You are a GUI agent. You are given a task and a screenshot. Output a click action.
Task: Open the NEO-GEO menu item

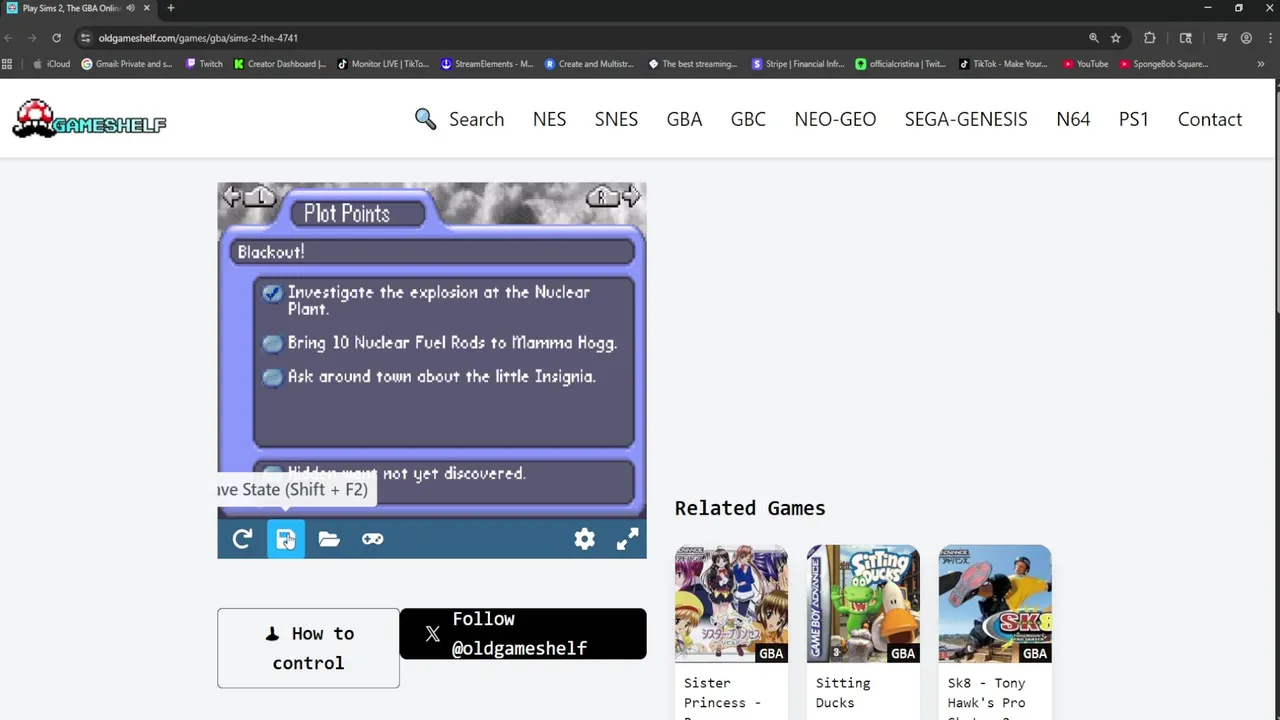pyautogui.click(x=835, y=119)
